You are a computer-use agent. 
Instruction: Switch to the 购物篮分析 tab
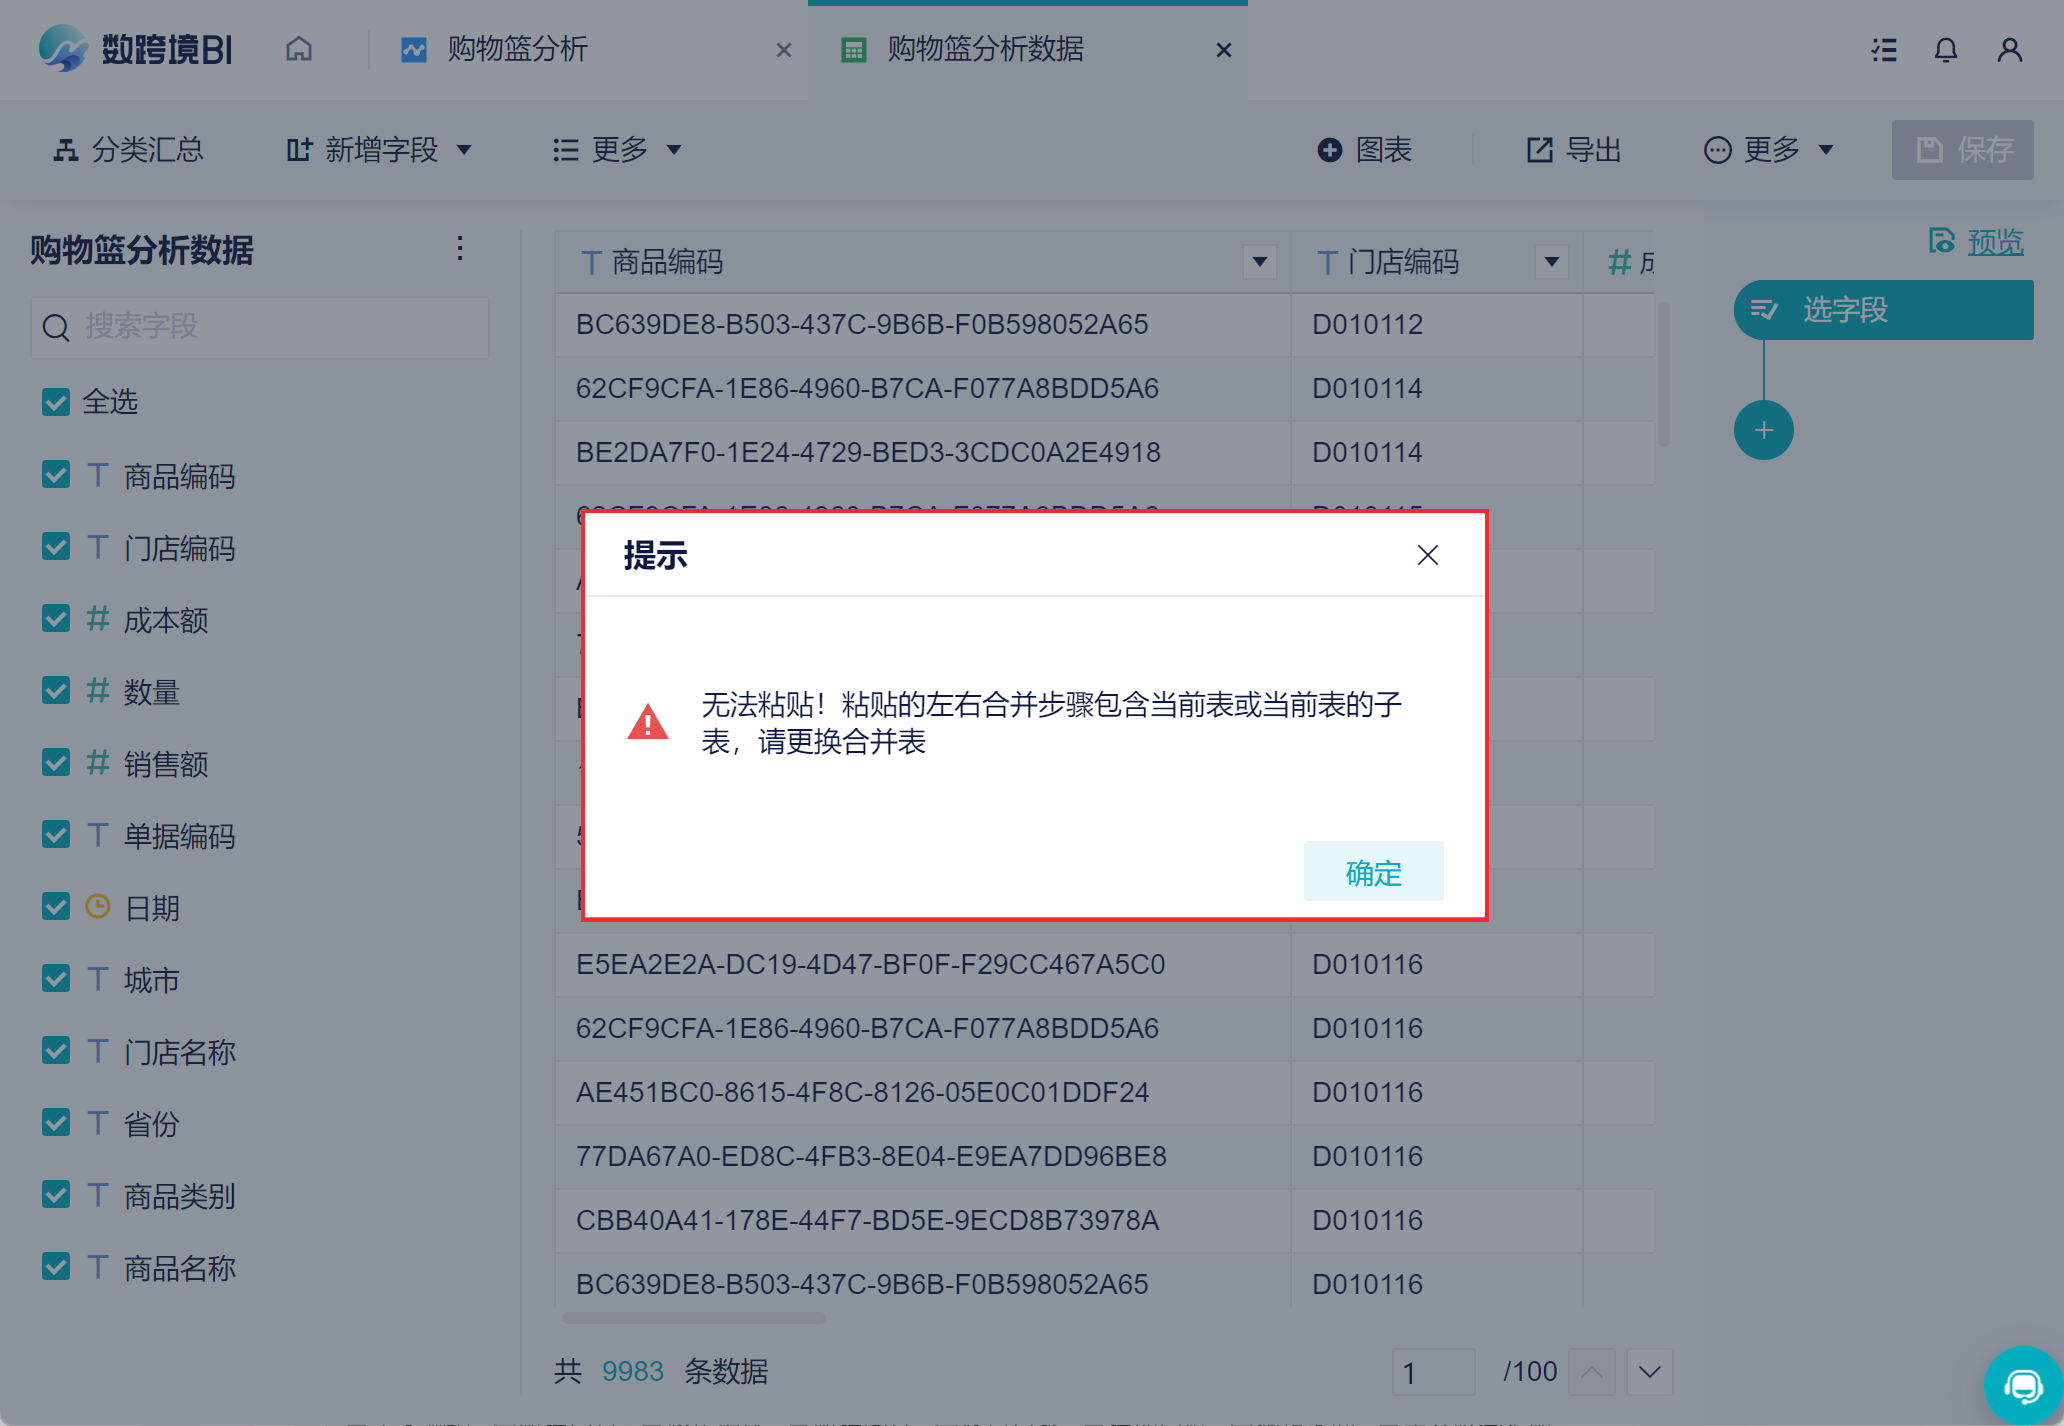517,49
